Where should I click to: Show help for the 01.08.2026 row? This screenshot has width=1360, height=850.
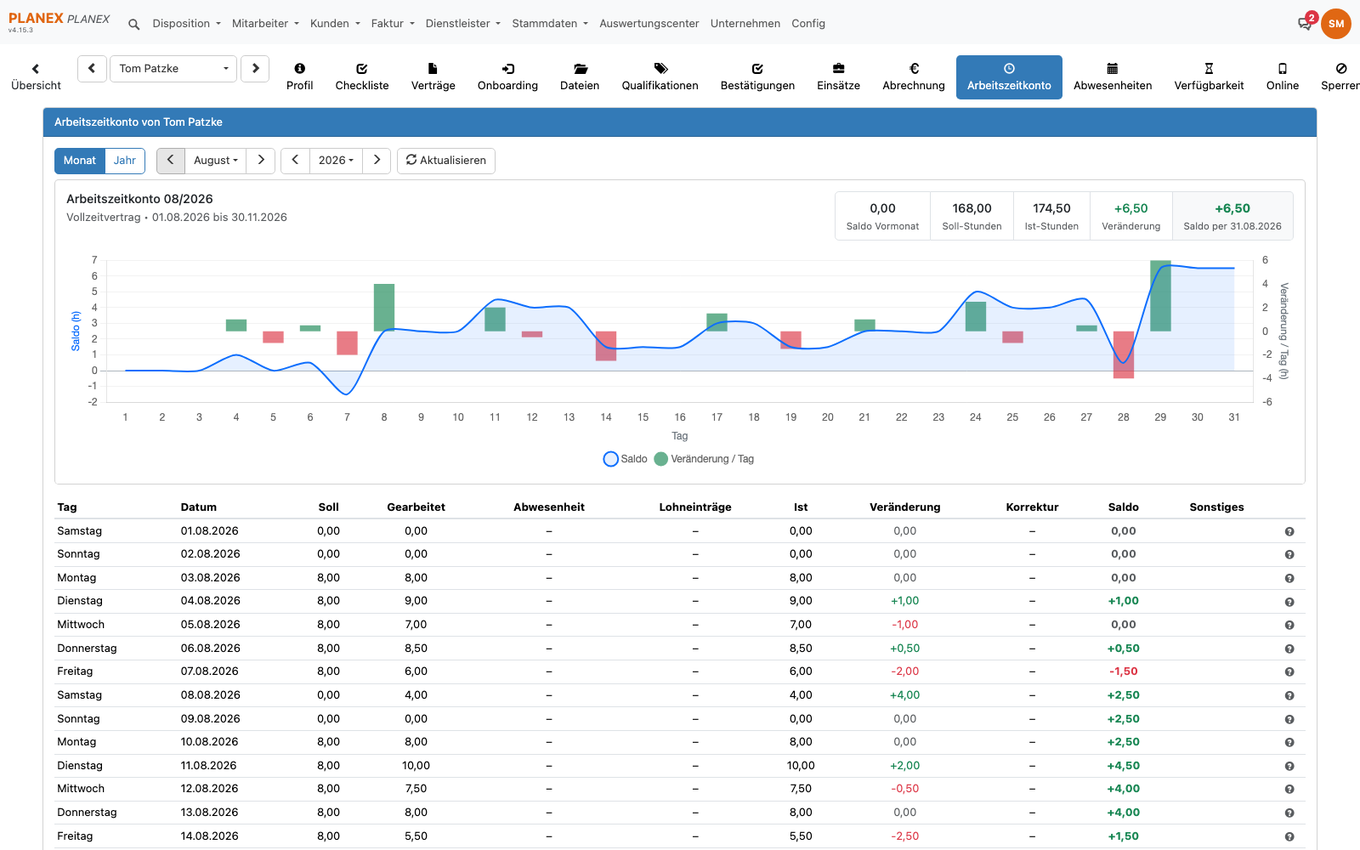coord(1290,532)
